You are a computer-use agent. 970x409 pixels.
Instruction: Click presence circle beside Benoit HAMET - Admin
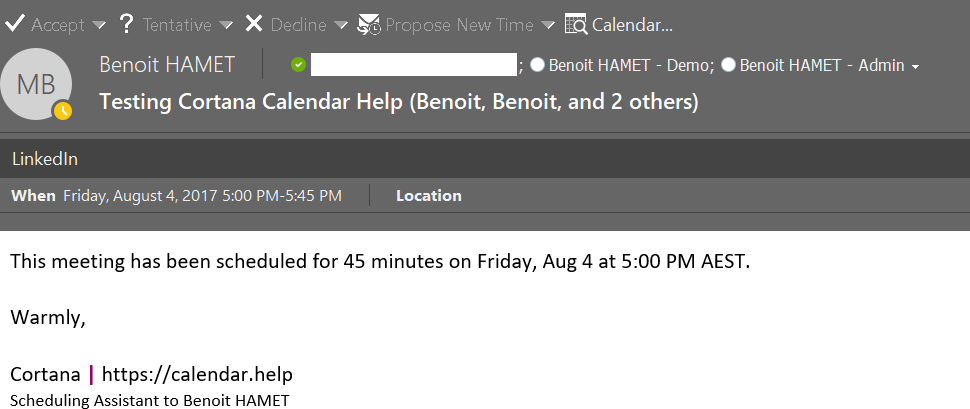click(728, 66)
